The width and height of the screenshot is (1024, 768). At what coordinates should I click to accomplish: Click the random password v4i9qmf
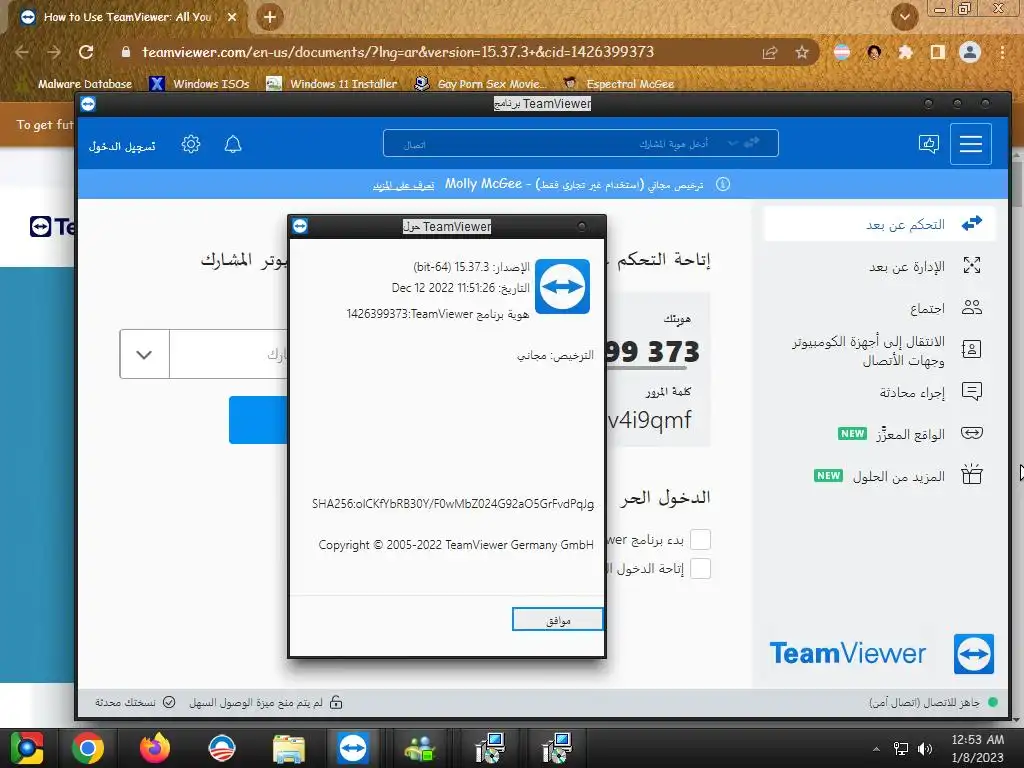[650, 420]
